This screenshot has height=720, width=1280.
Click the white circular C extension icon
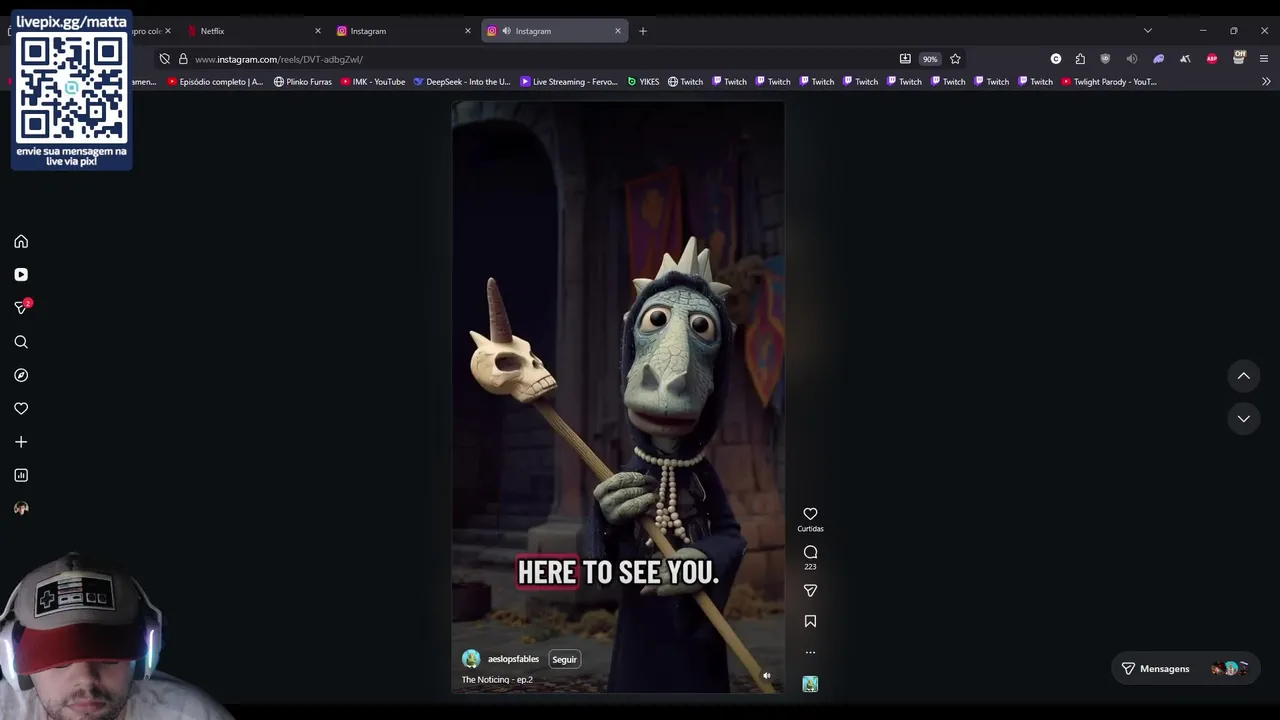(1056, 59)
